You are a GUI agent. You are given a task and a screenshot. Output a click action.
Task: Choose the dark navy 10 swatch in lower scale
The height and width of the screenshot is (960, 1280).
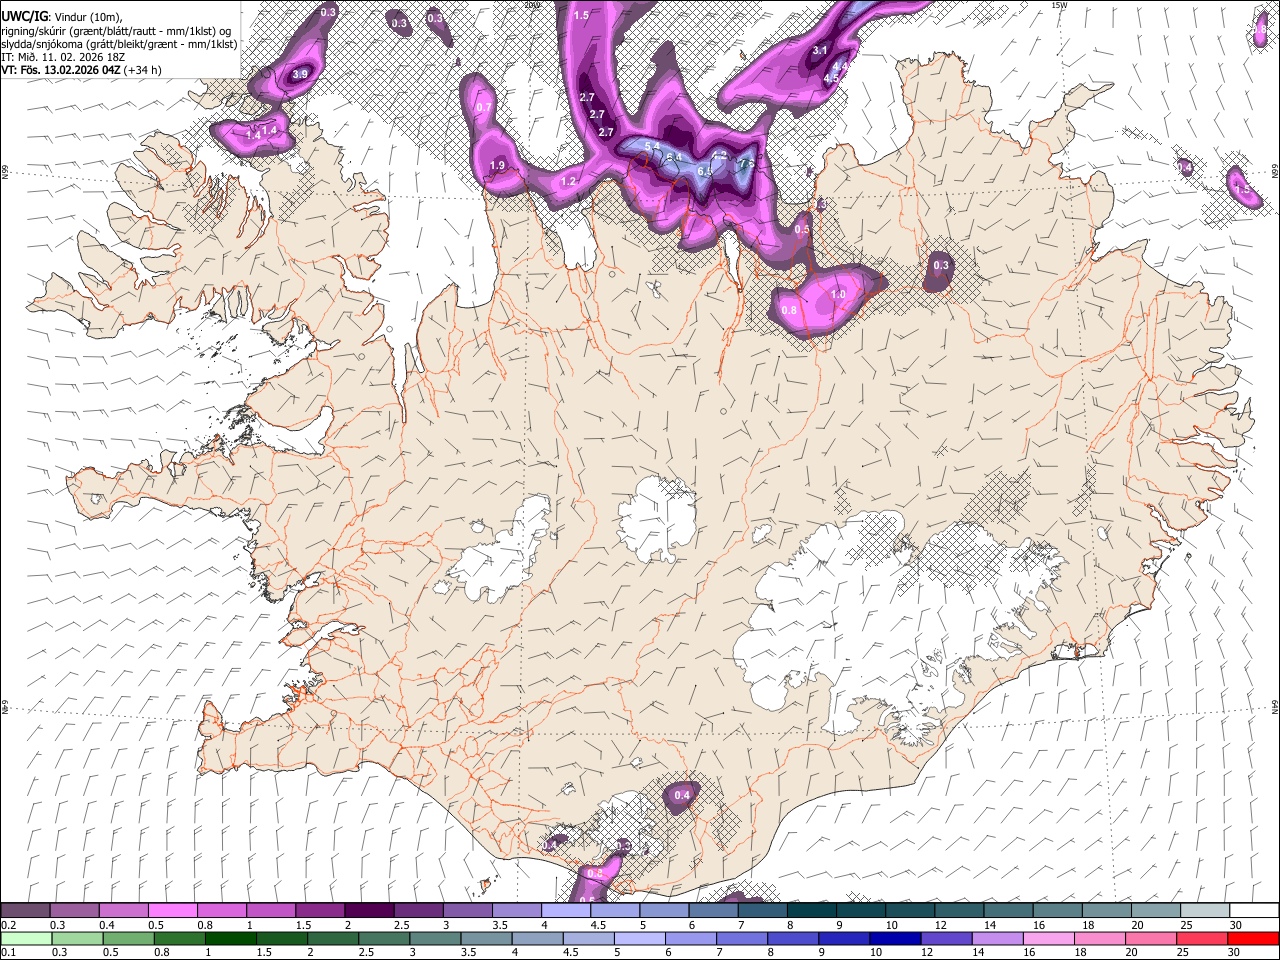tap(893, 938)
